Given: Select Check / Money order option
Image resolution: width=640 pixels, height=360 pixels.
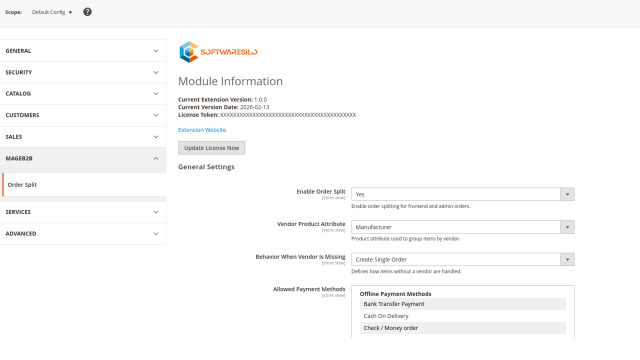Looking at the screenshot, I should [x=462, y=328].
